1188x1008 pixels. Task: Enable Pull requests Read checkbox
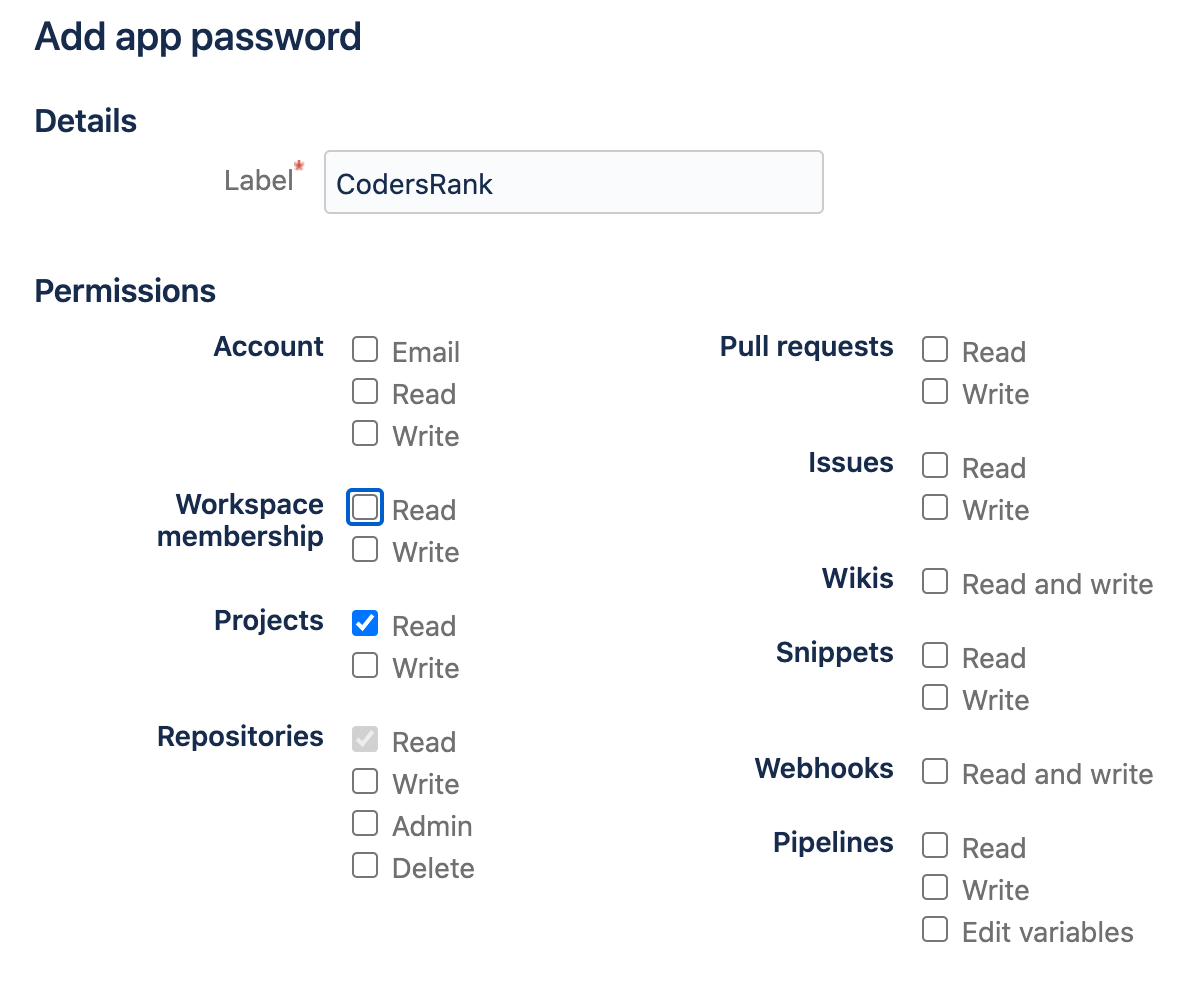pos(935,350)
